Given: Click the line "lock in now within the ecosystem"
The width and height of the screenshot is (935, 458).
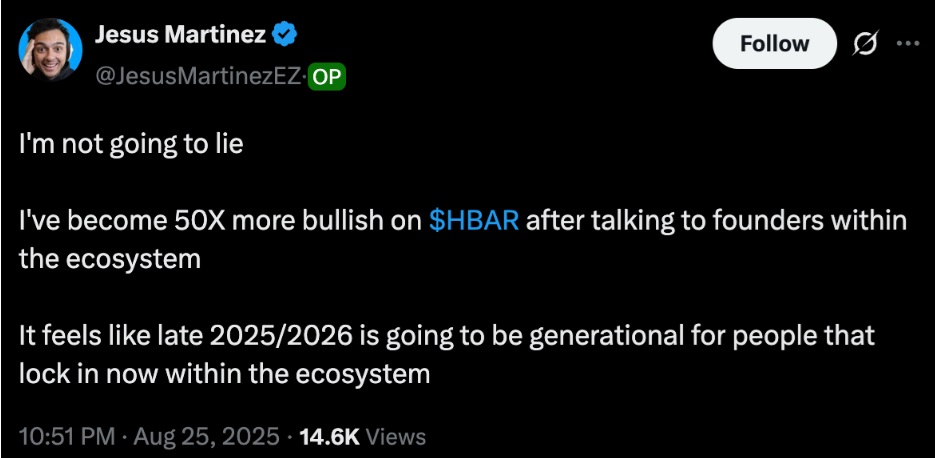Looking at the screenshot, I should click(224, 373).
